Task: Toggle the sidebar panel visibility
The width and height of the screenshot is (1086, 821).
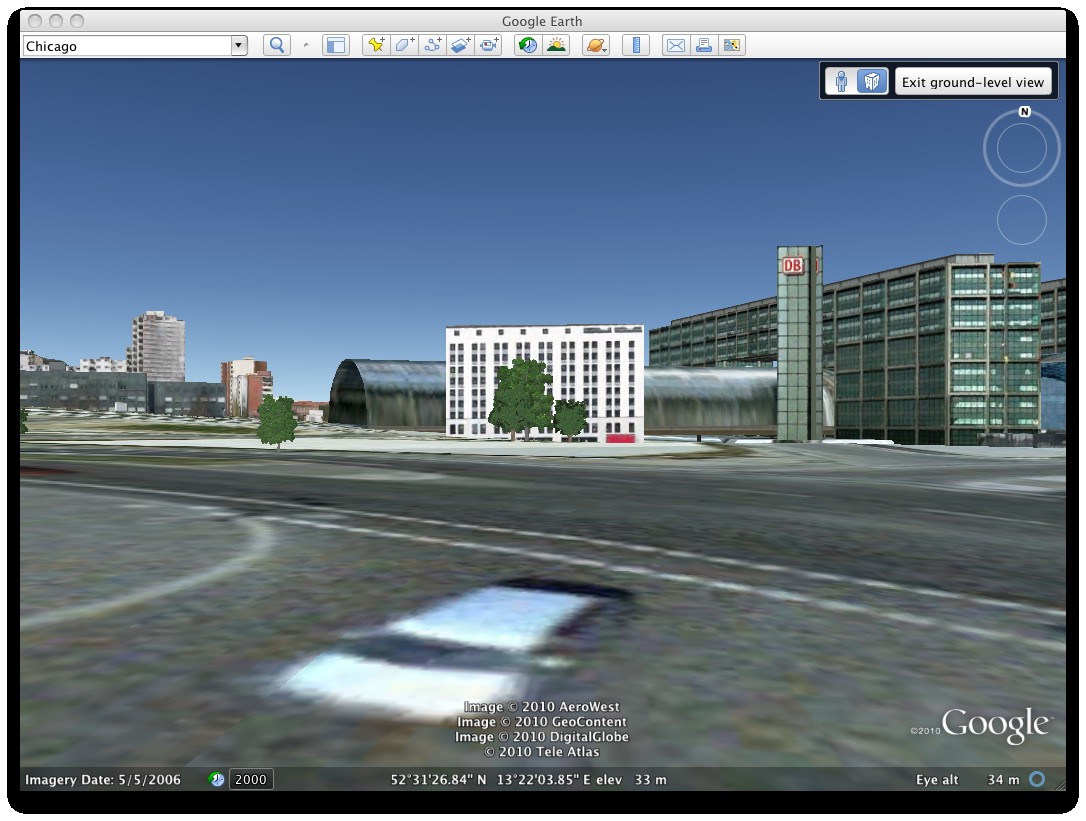Action: [x=335, y=45]
